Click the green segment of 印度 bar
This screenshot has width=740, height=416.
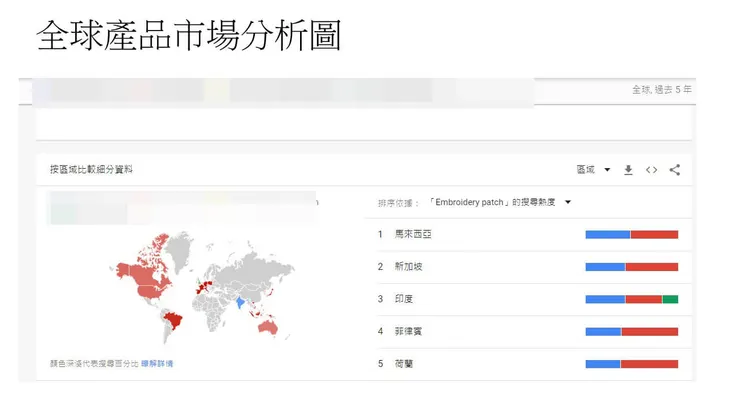click(x=670, y=299)
